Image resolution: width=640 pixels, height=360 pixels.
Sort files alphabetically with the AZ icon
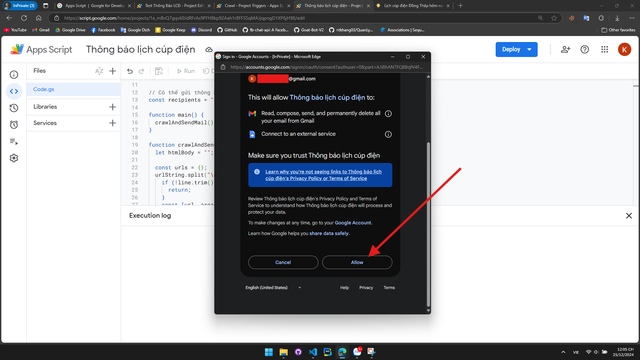pyautogui.click(x=99, y=71)
